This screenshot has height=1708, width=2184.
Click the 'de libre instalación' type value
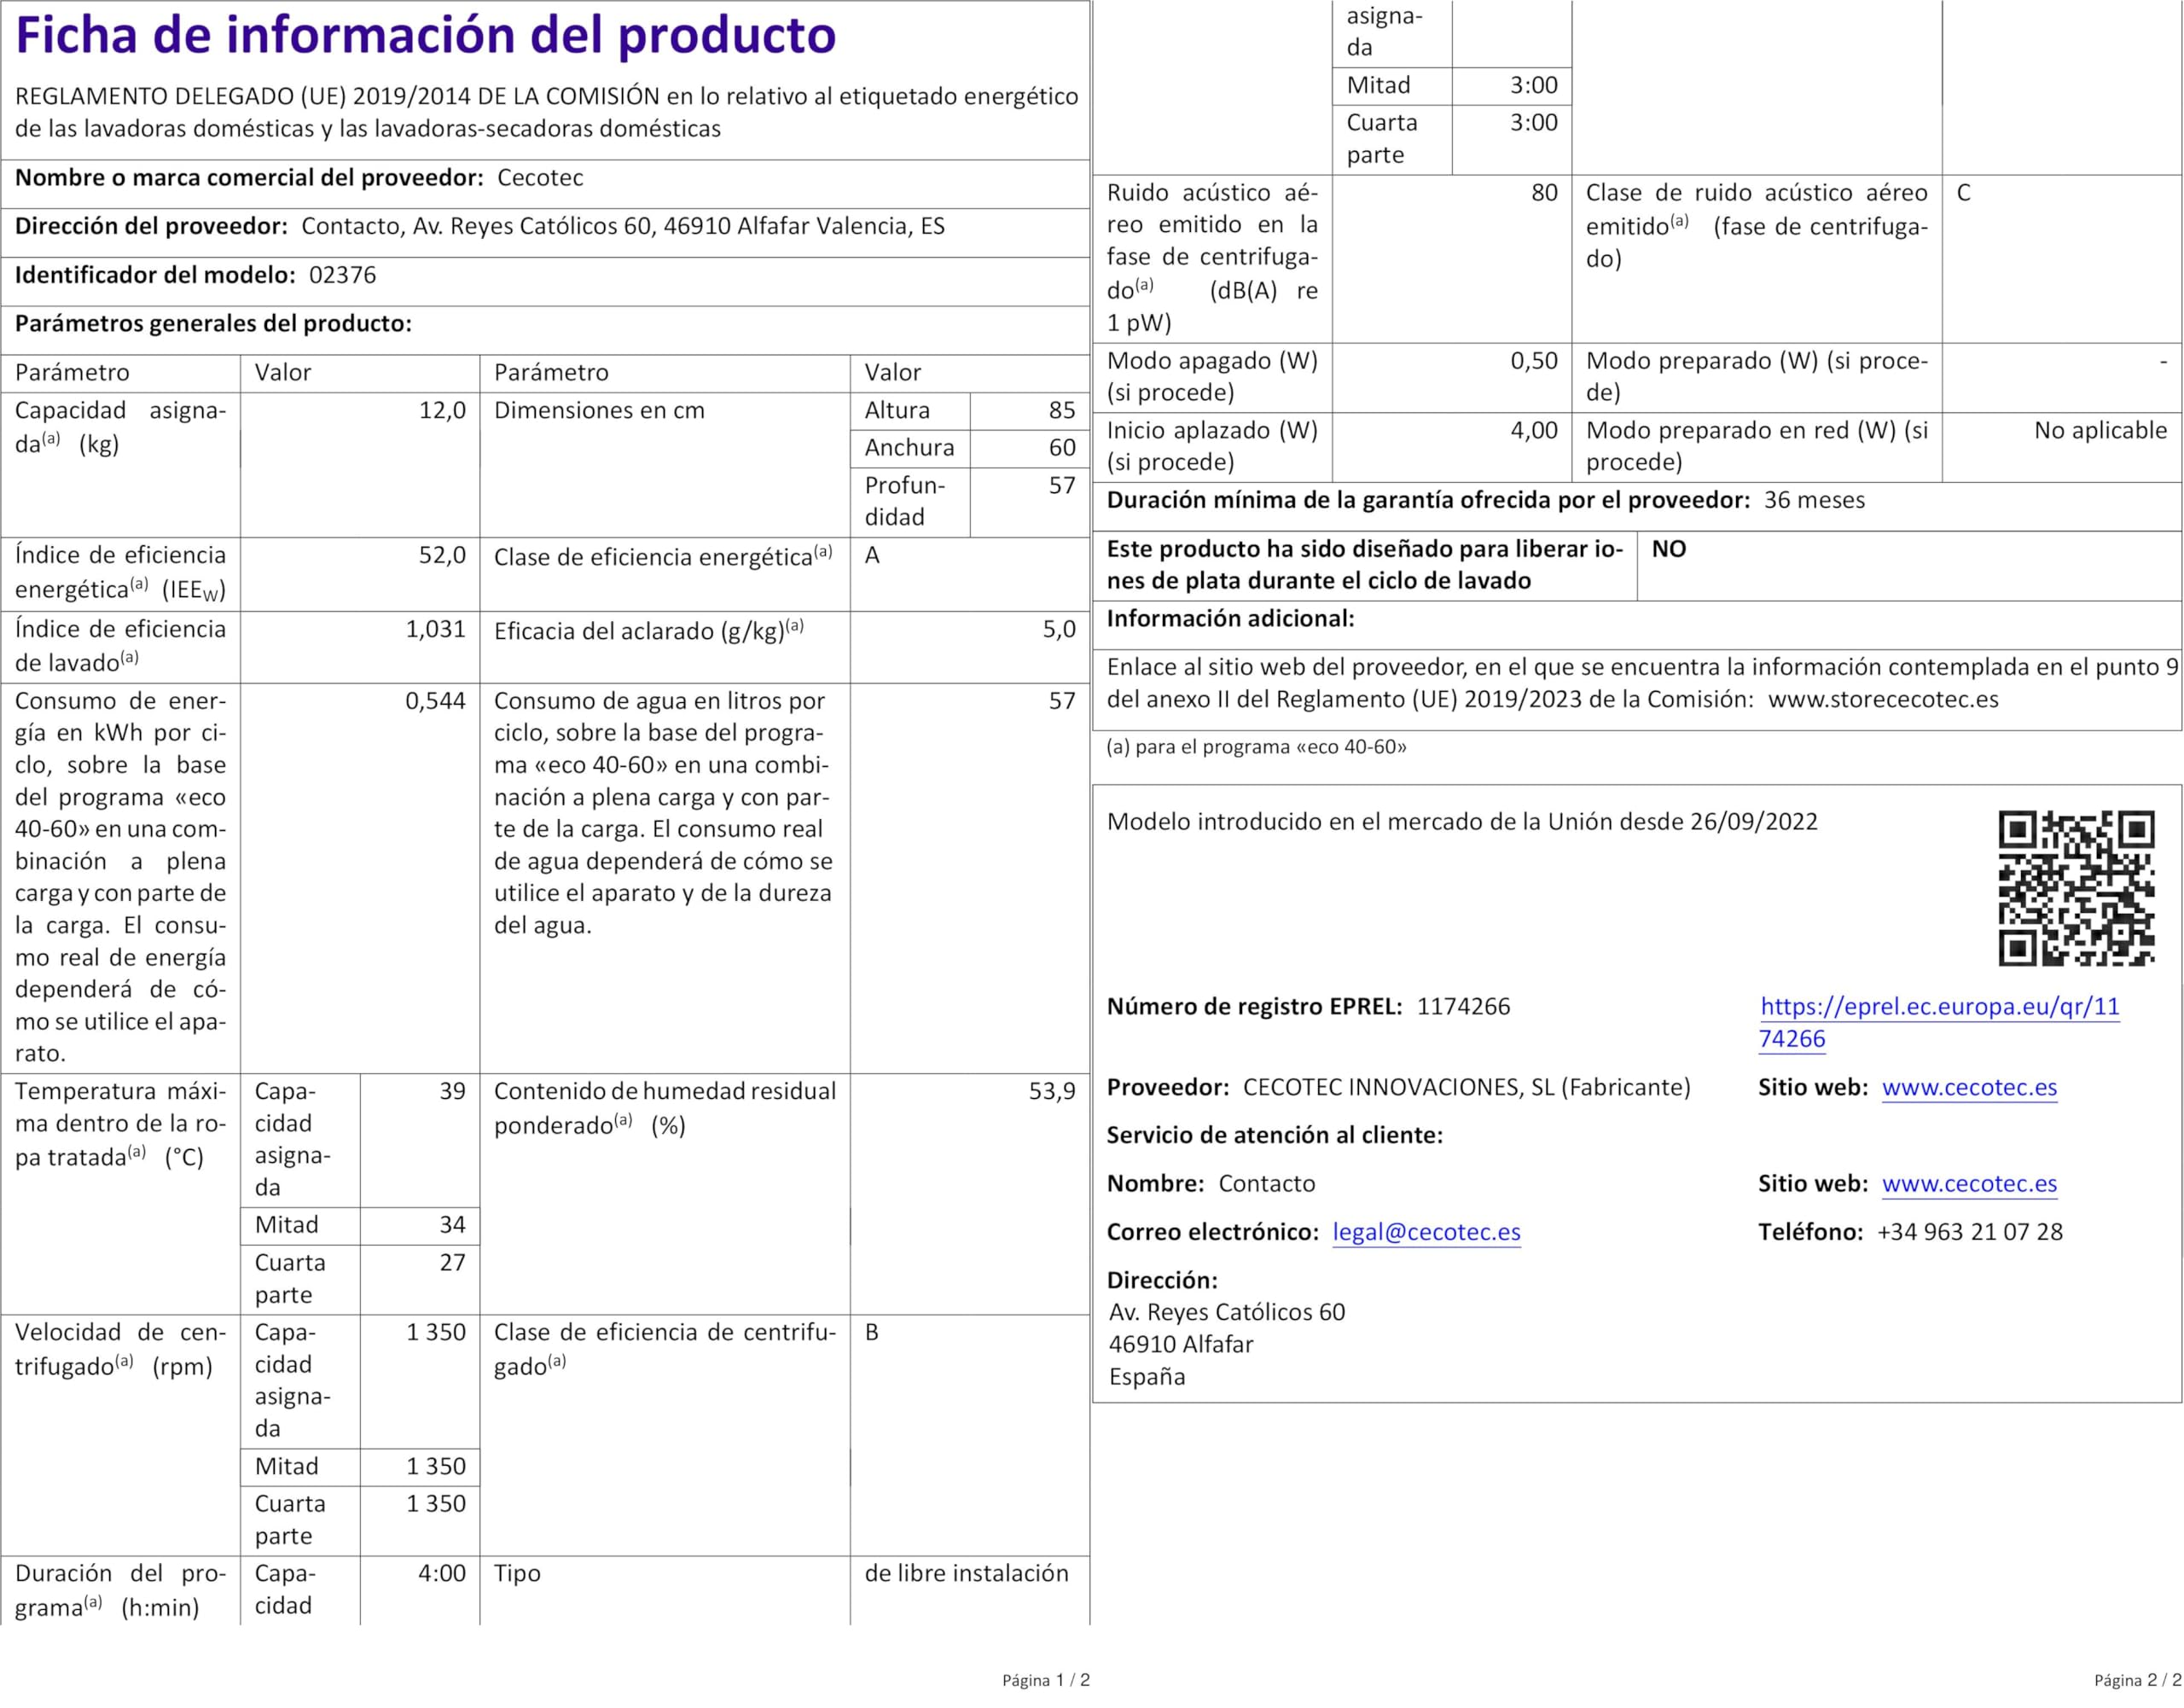966,1573
